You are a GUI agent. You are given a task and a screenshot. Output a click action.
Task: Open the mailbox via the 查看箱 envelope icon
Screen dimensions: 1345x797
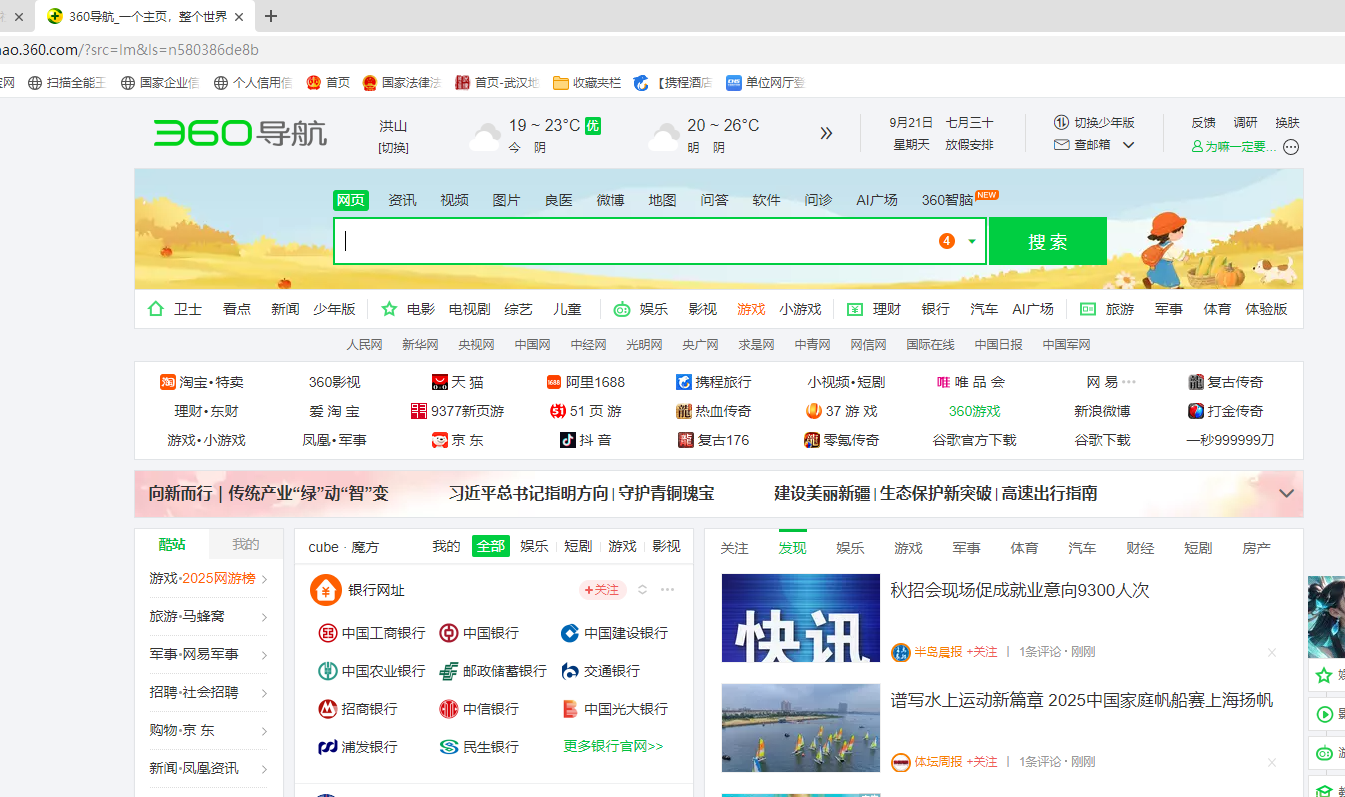point(1062,144)
